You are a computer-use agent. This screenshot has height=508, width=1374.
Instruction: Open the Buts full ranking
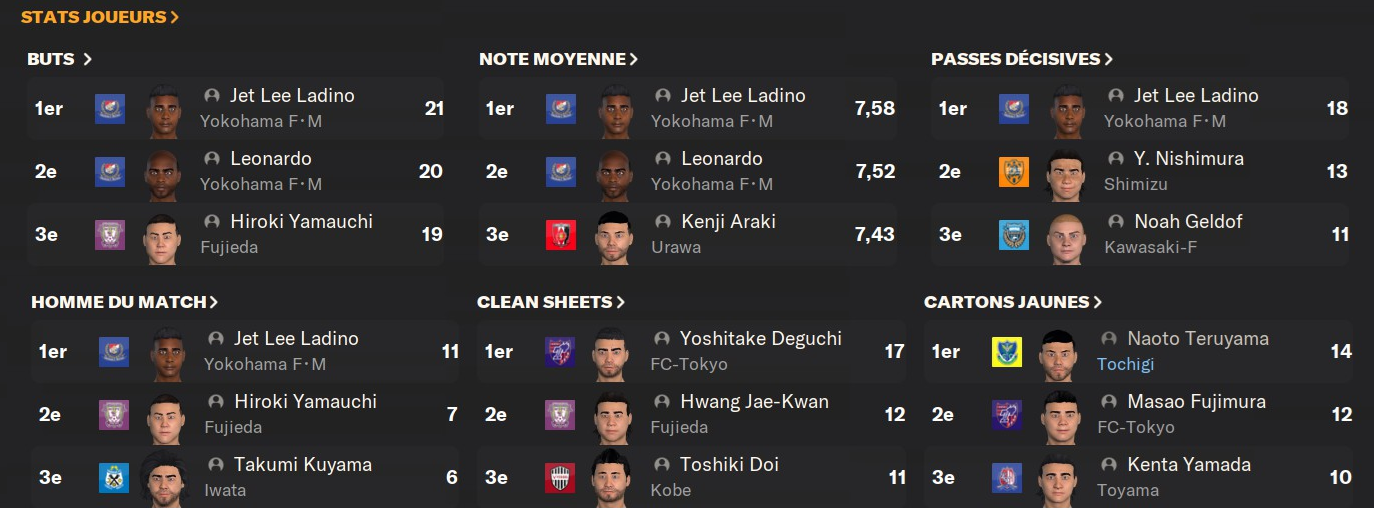60,59
